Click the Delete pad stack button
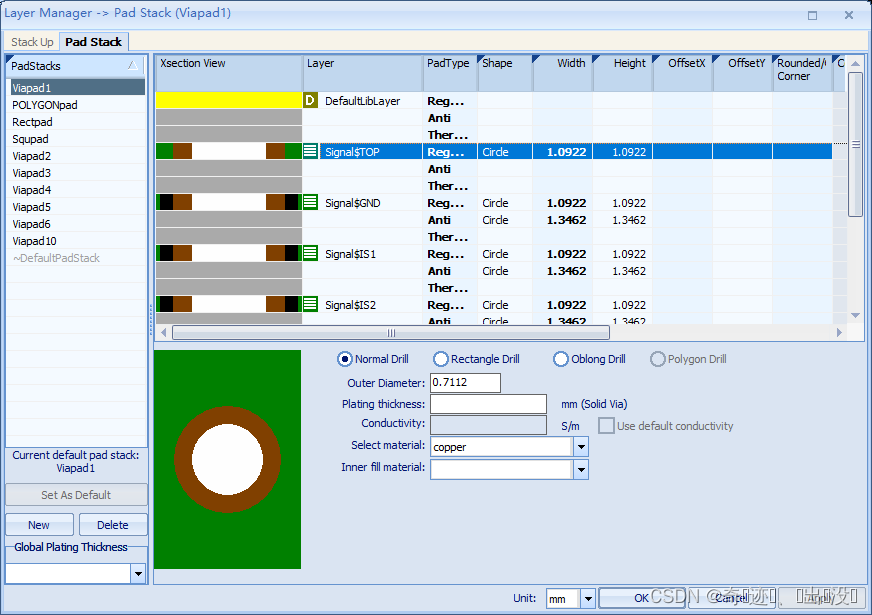Image resolution: width=872 pixels, height=615 pixels. [x=113, y=525]
